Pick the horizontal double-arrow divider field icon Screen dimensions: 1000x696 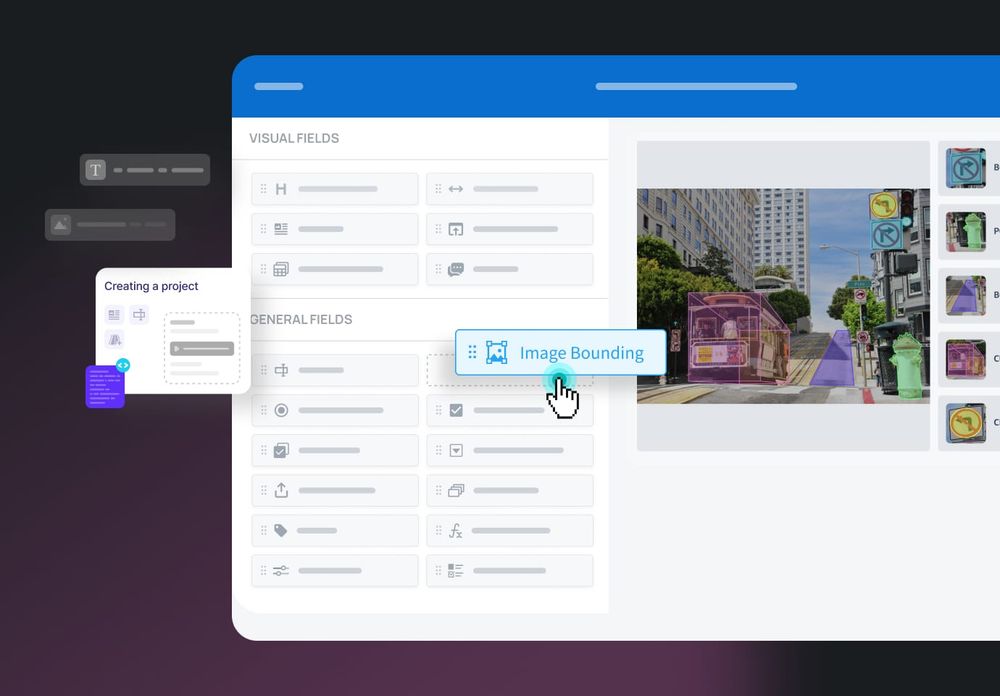(455, 189)
